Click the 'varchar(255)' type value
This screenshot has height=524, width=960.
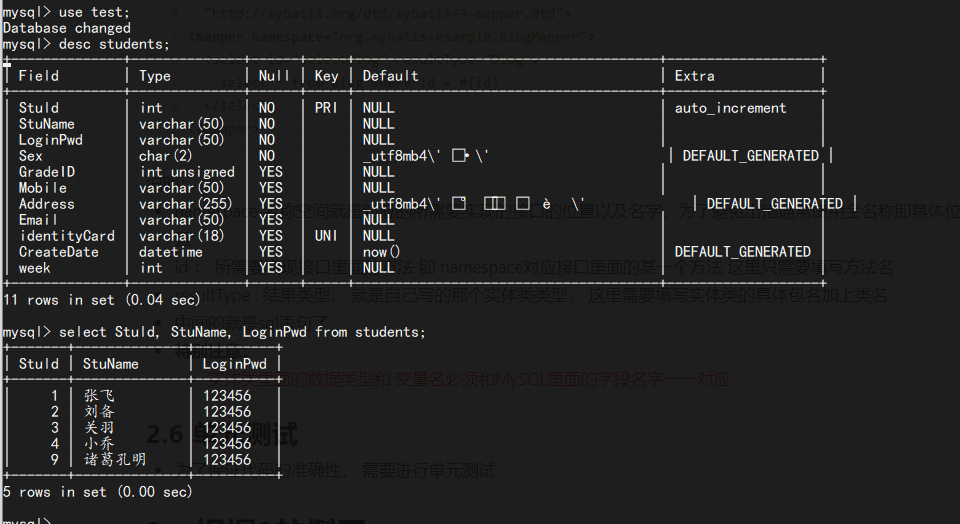(186, 204)
